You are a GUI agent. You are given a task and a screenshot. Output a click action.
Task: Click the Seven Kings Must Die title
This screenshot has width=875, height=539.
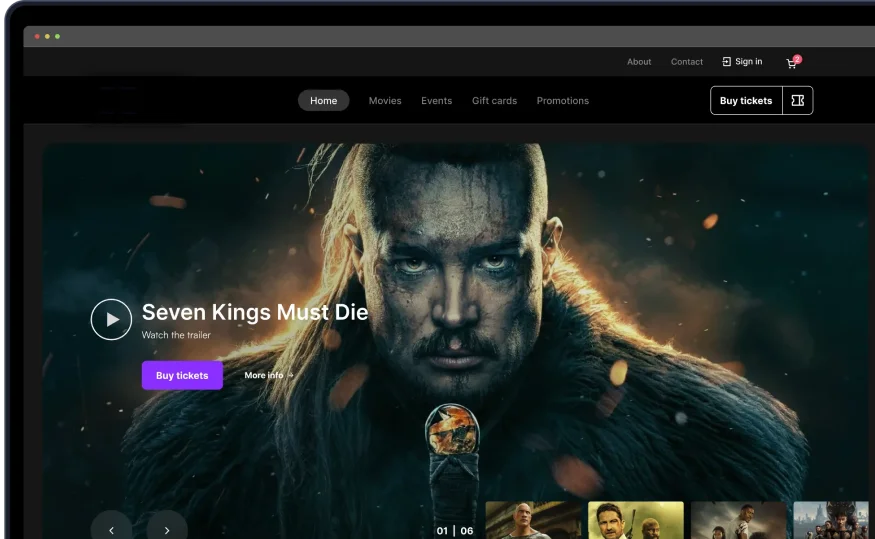[x=255, y=312]
